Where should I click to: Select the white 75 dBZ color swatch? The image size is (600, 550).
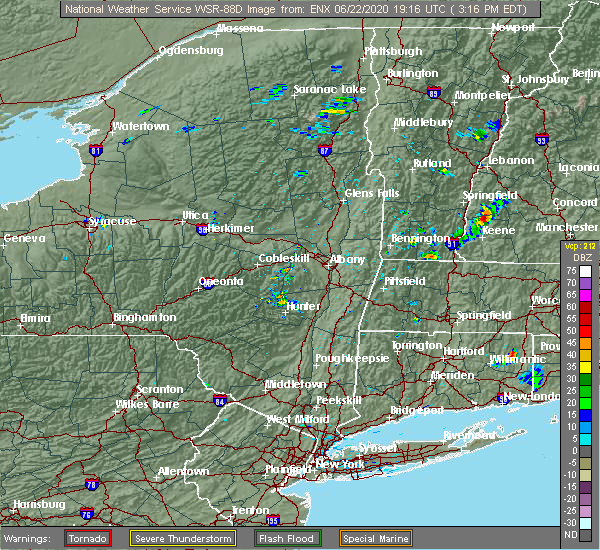click(585, 271)
